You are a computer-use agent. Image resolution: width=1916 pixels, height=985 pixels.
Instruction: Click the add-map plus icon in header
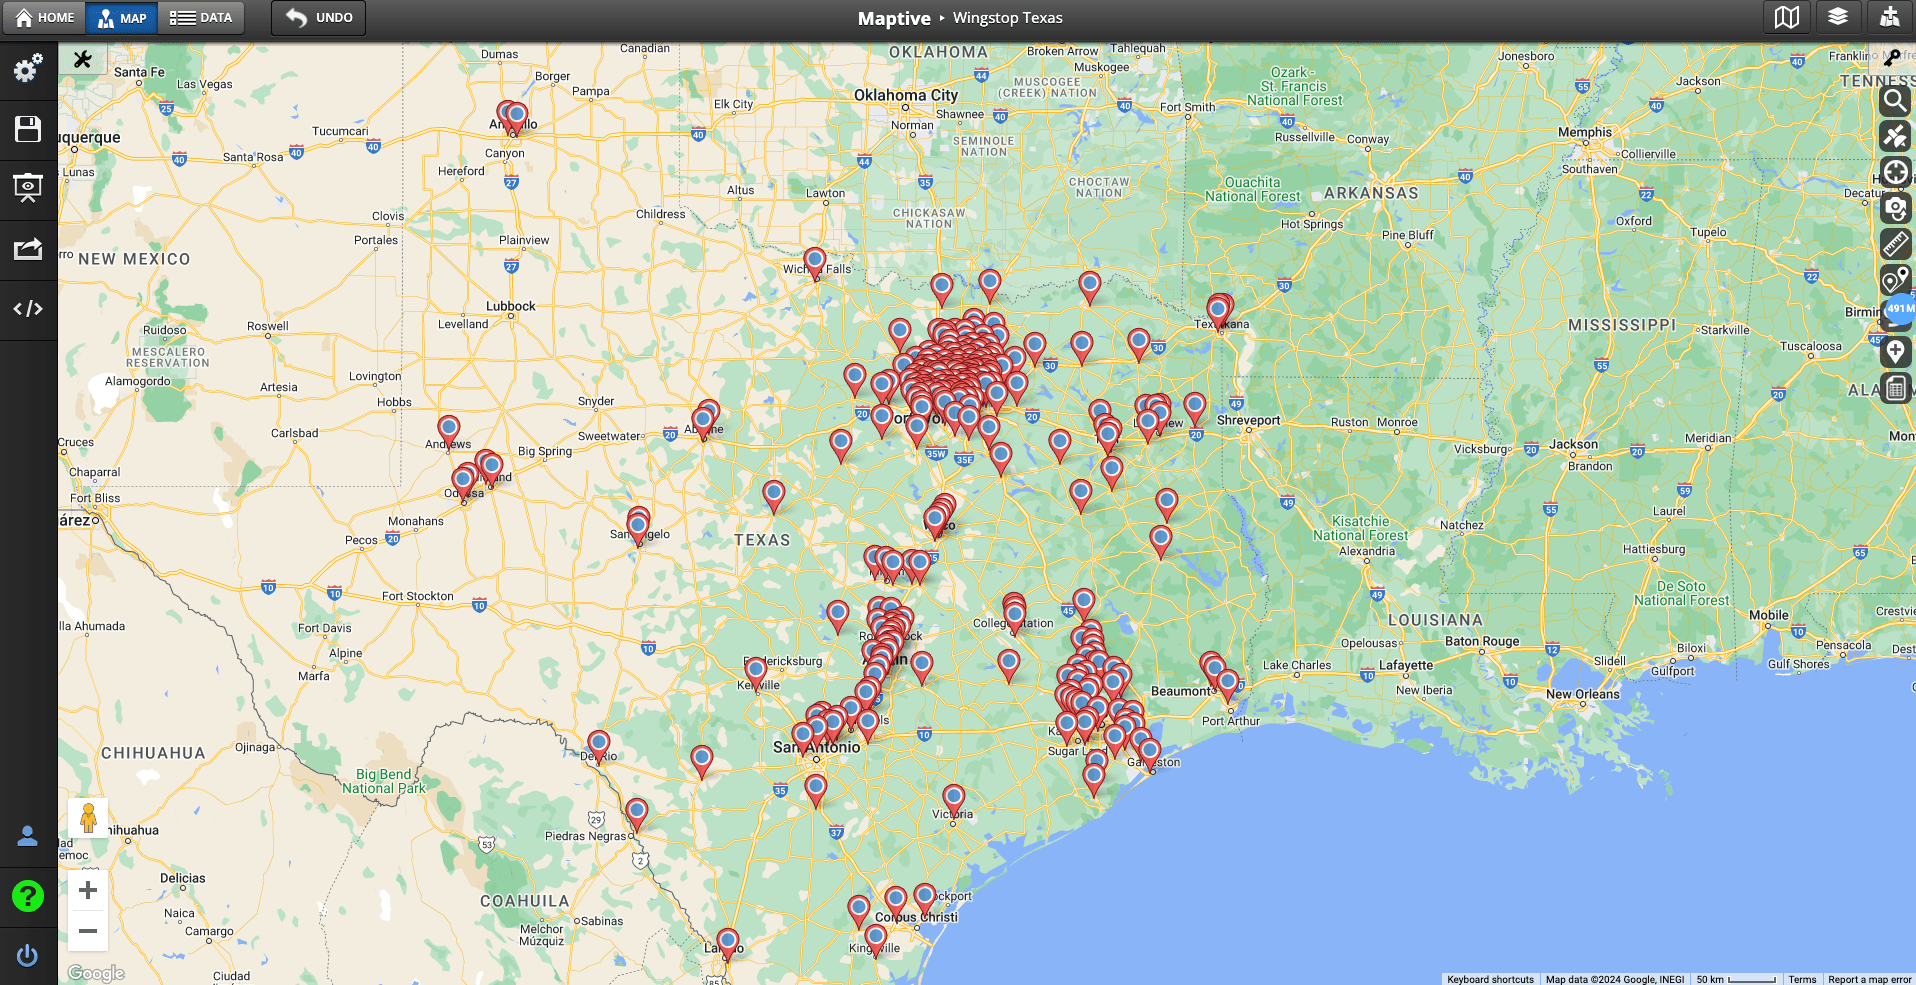tap(1889, 17)
